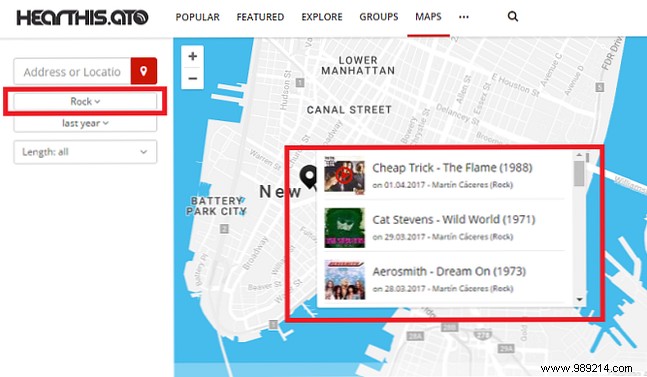The height and width of the screenshot is (377, 647).
Task: Click the Canal Street map label
Action: (349, 110)
